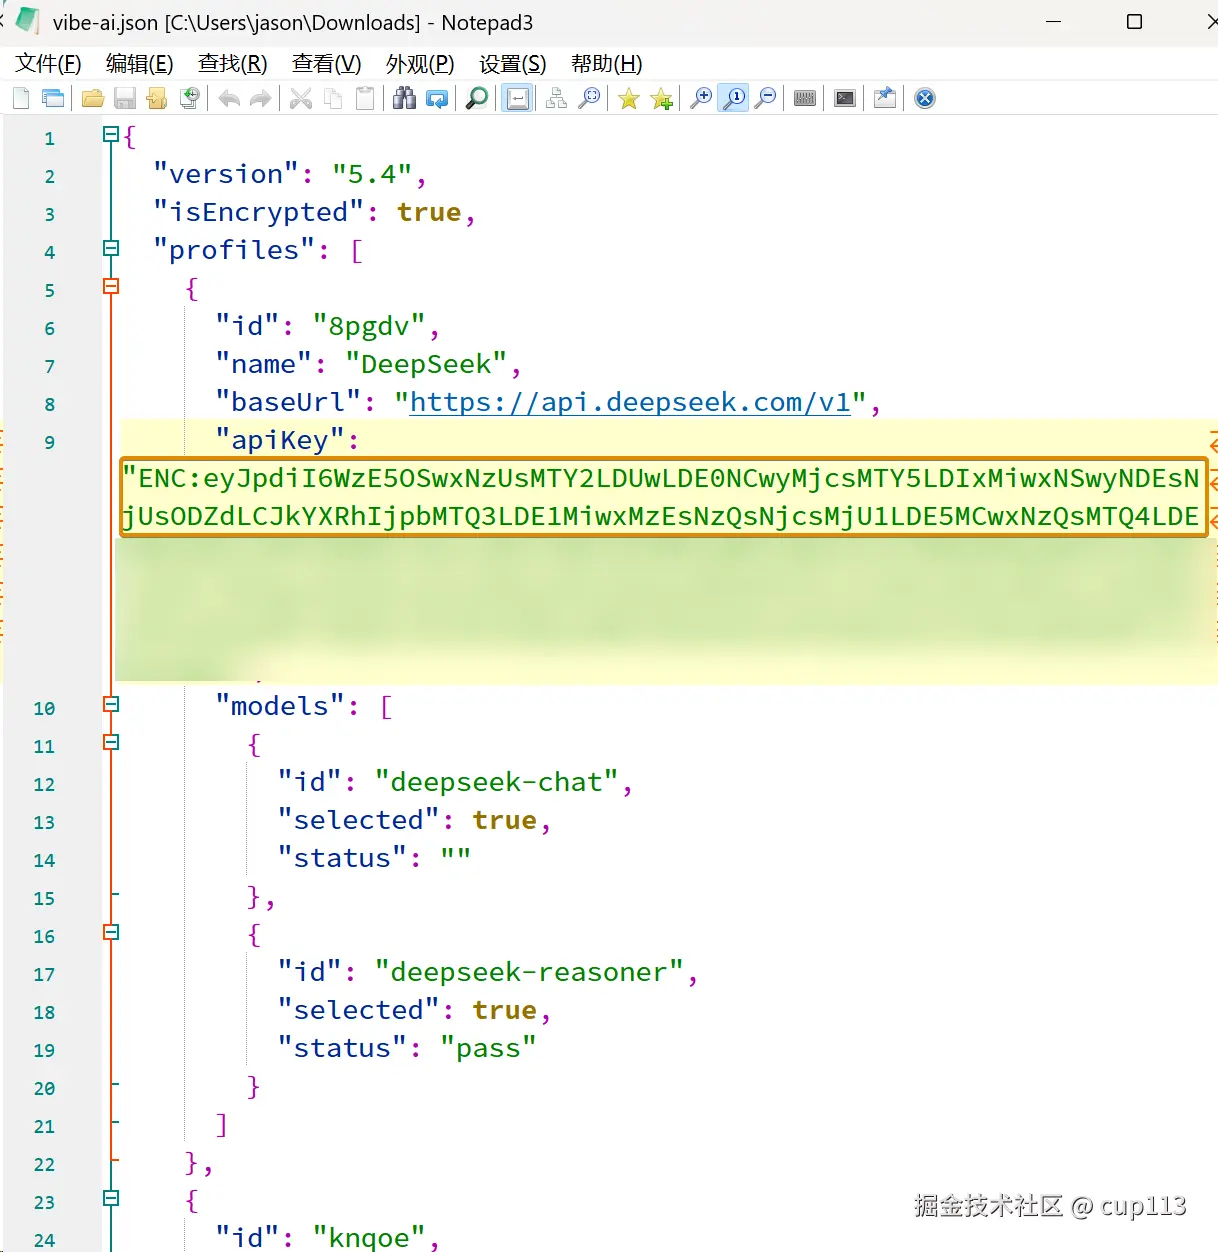Image resolution: width=1218 pixels, height=1252 pixels.
Task: Click the New document toolbar icon
Action: point(21,98)
